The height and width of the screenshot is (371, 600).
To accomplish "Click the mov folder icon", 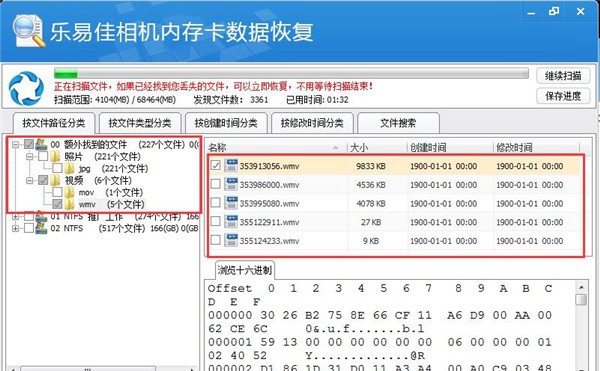I will [70, 192].
